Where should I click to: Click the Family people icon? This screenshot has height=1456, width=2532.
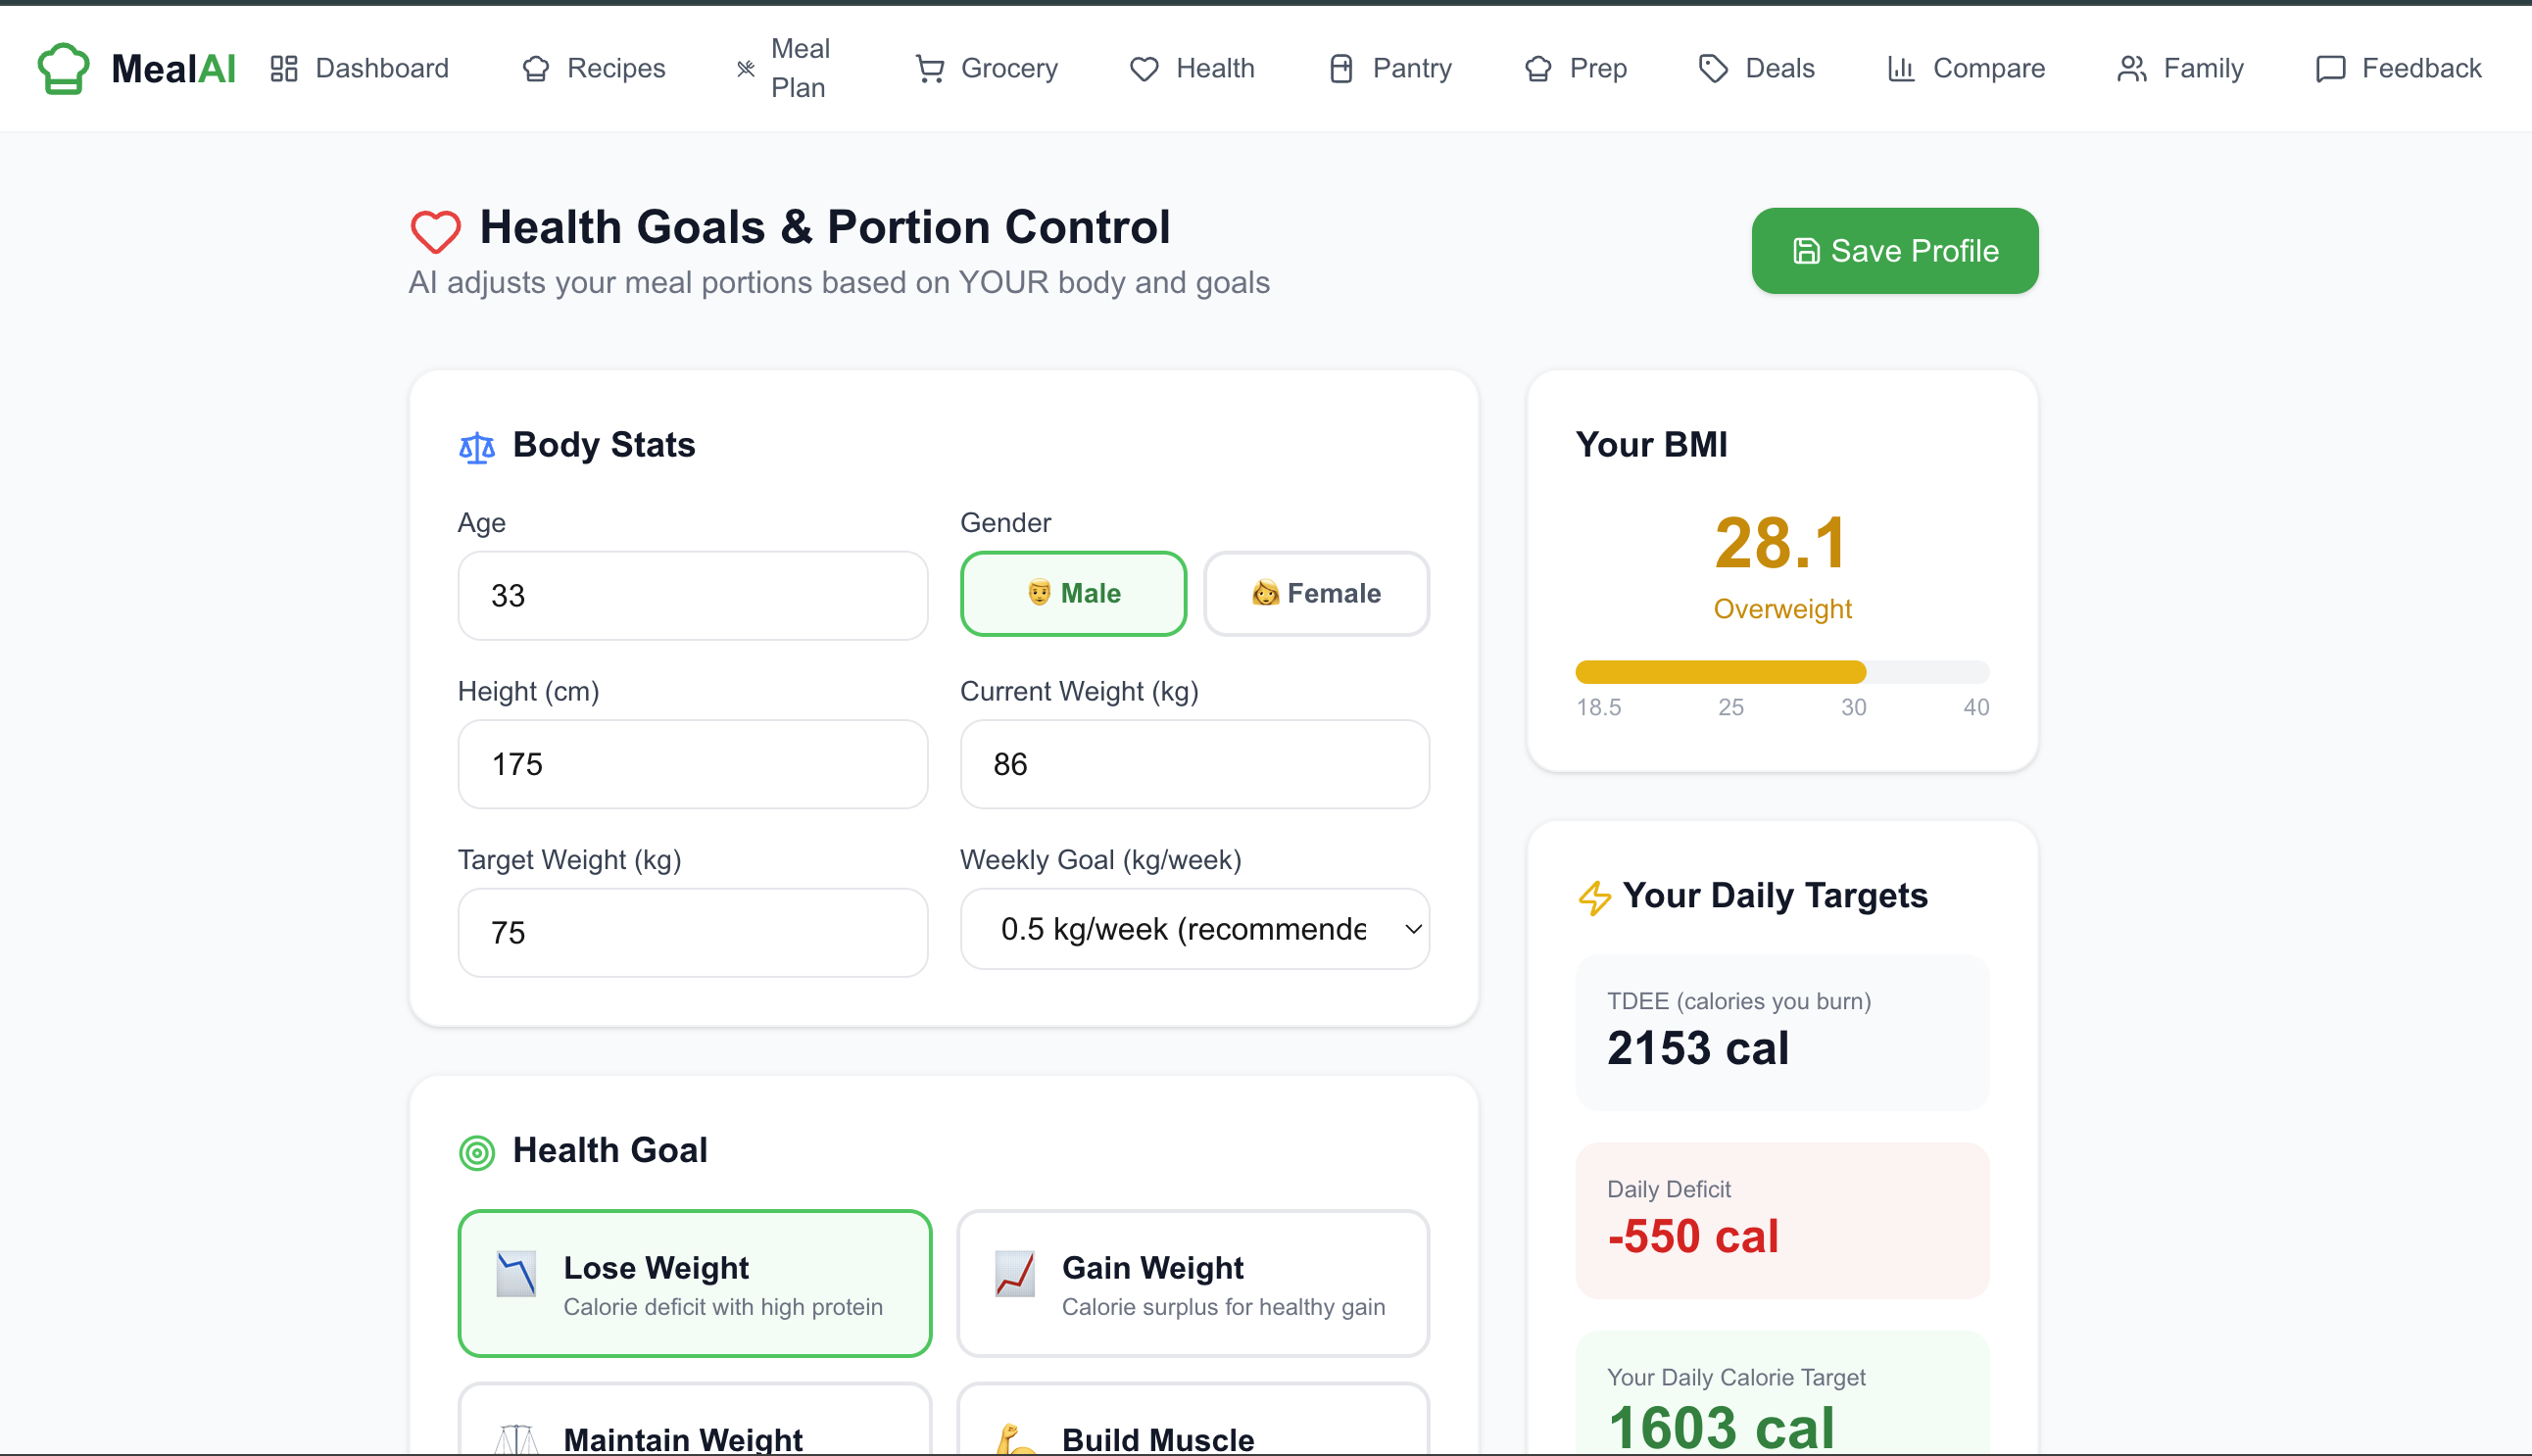coord(2131,68)
